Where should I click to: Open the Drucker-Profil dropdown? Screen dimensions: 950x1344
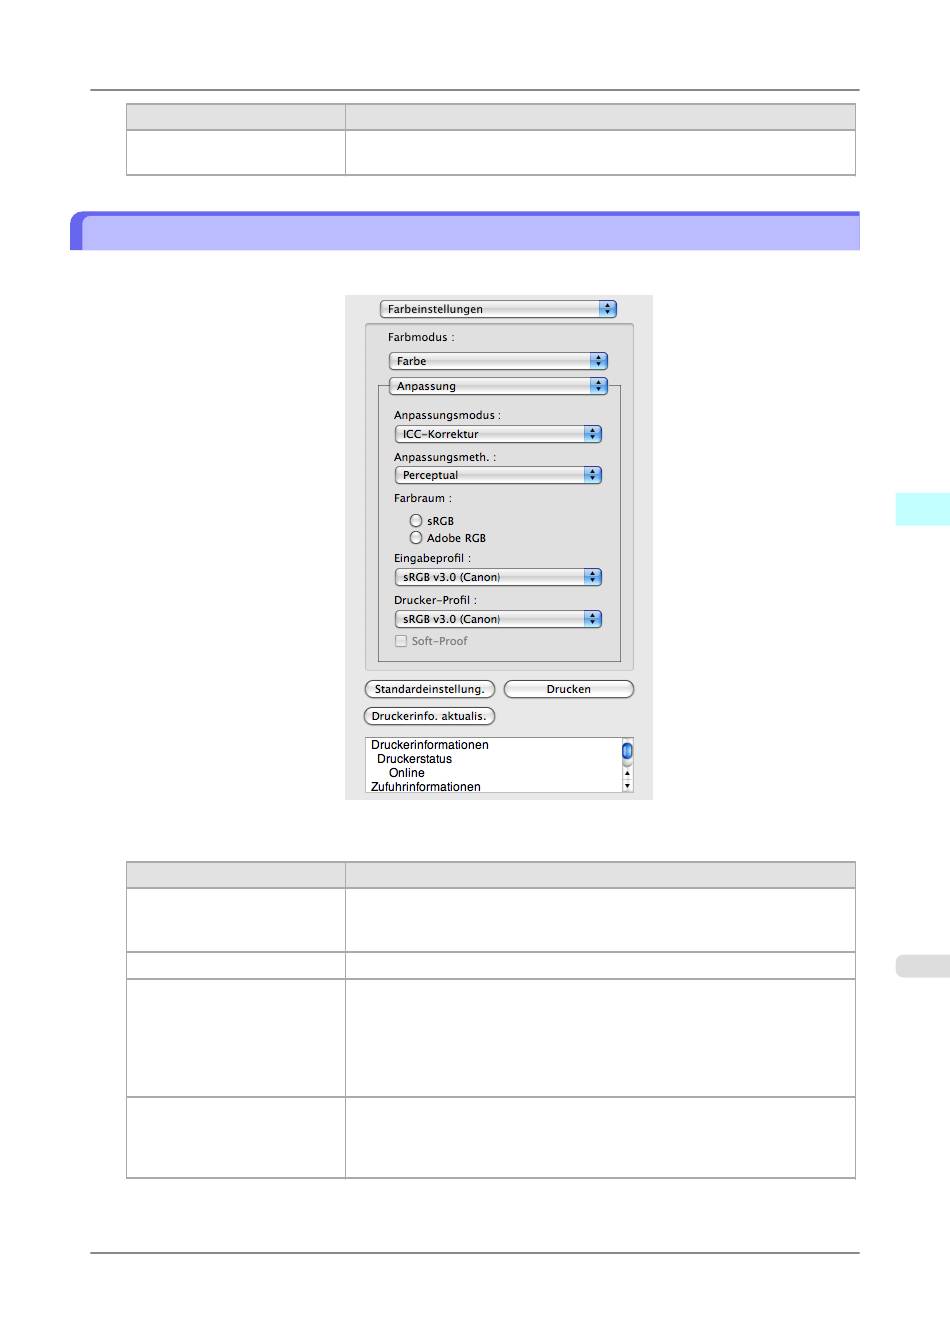point(498,619)
